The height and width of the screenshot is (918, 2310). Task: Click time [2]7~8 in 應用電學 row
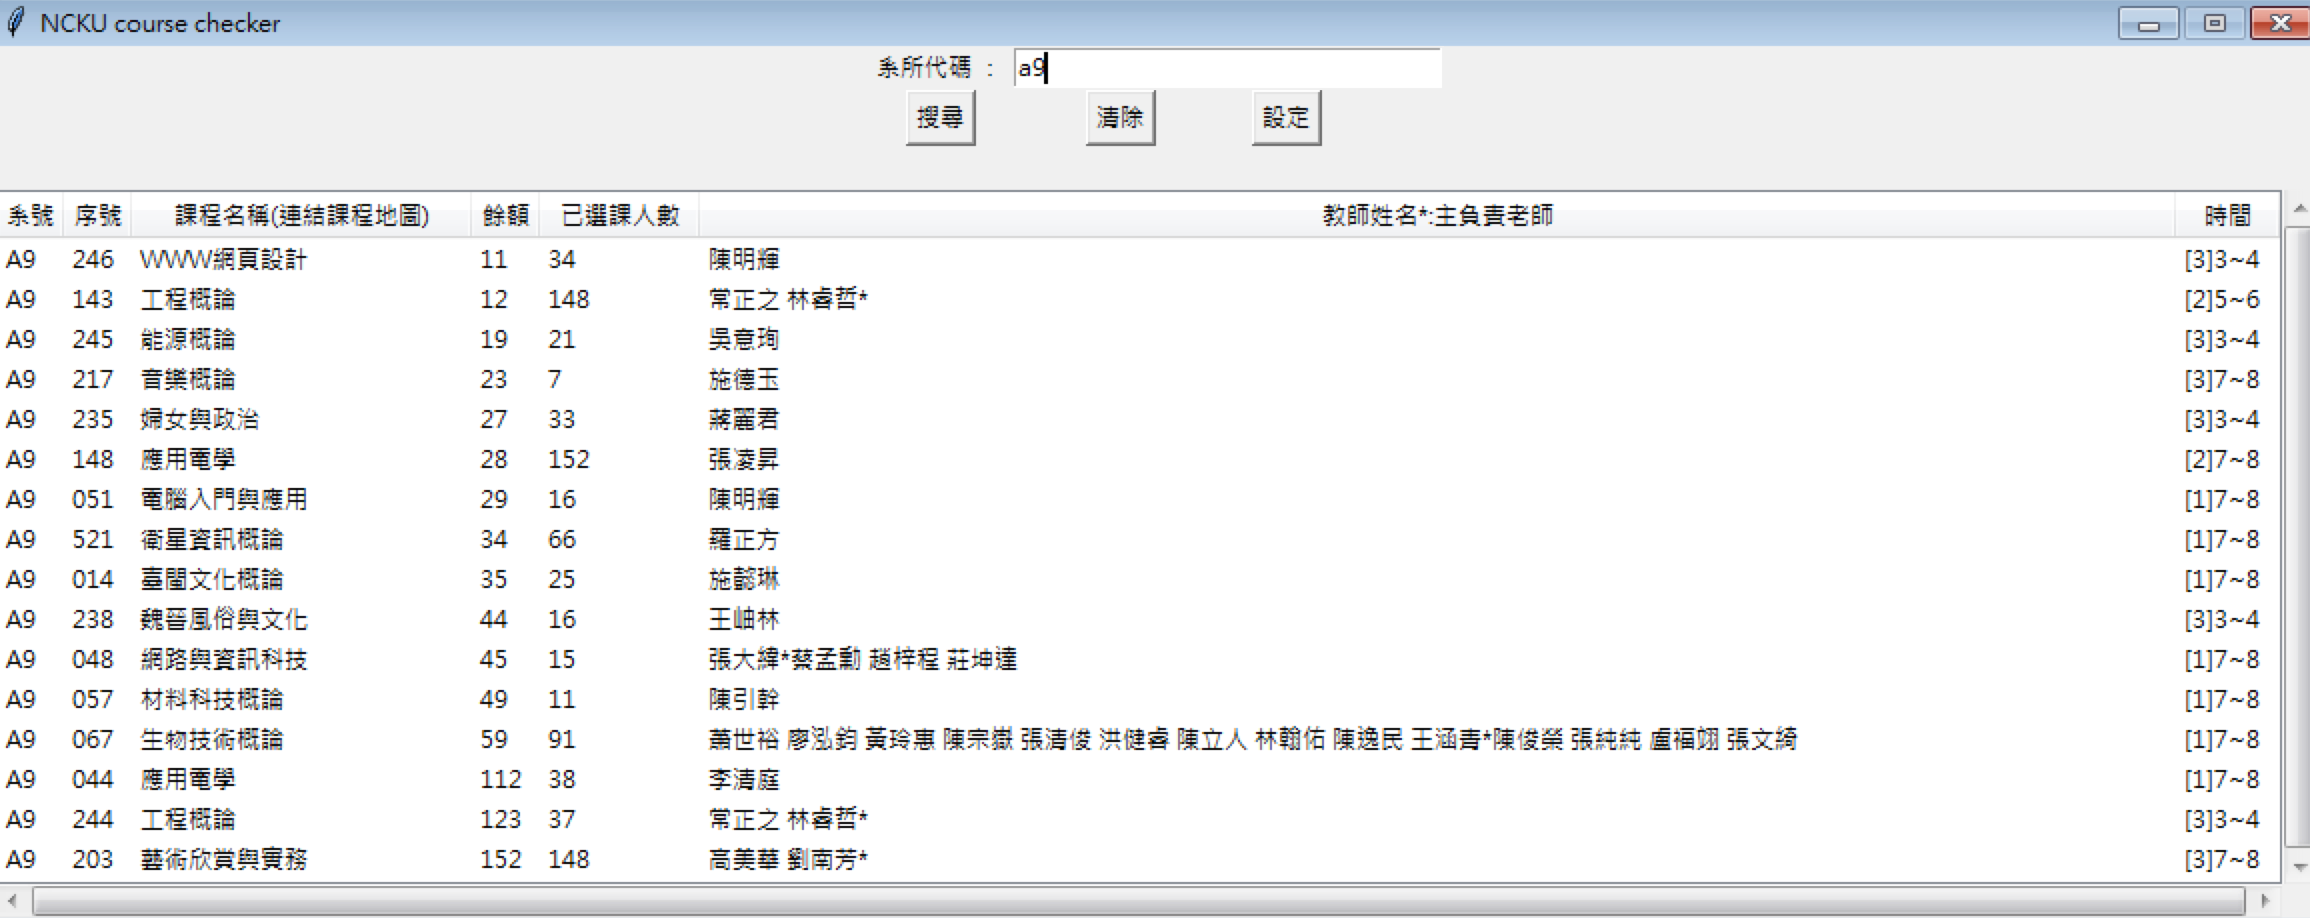point(2221,459)
